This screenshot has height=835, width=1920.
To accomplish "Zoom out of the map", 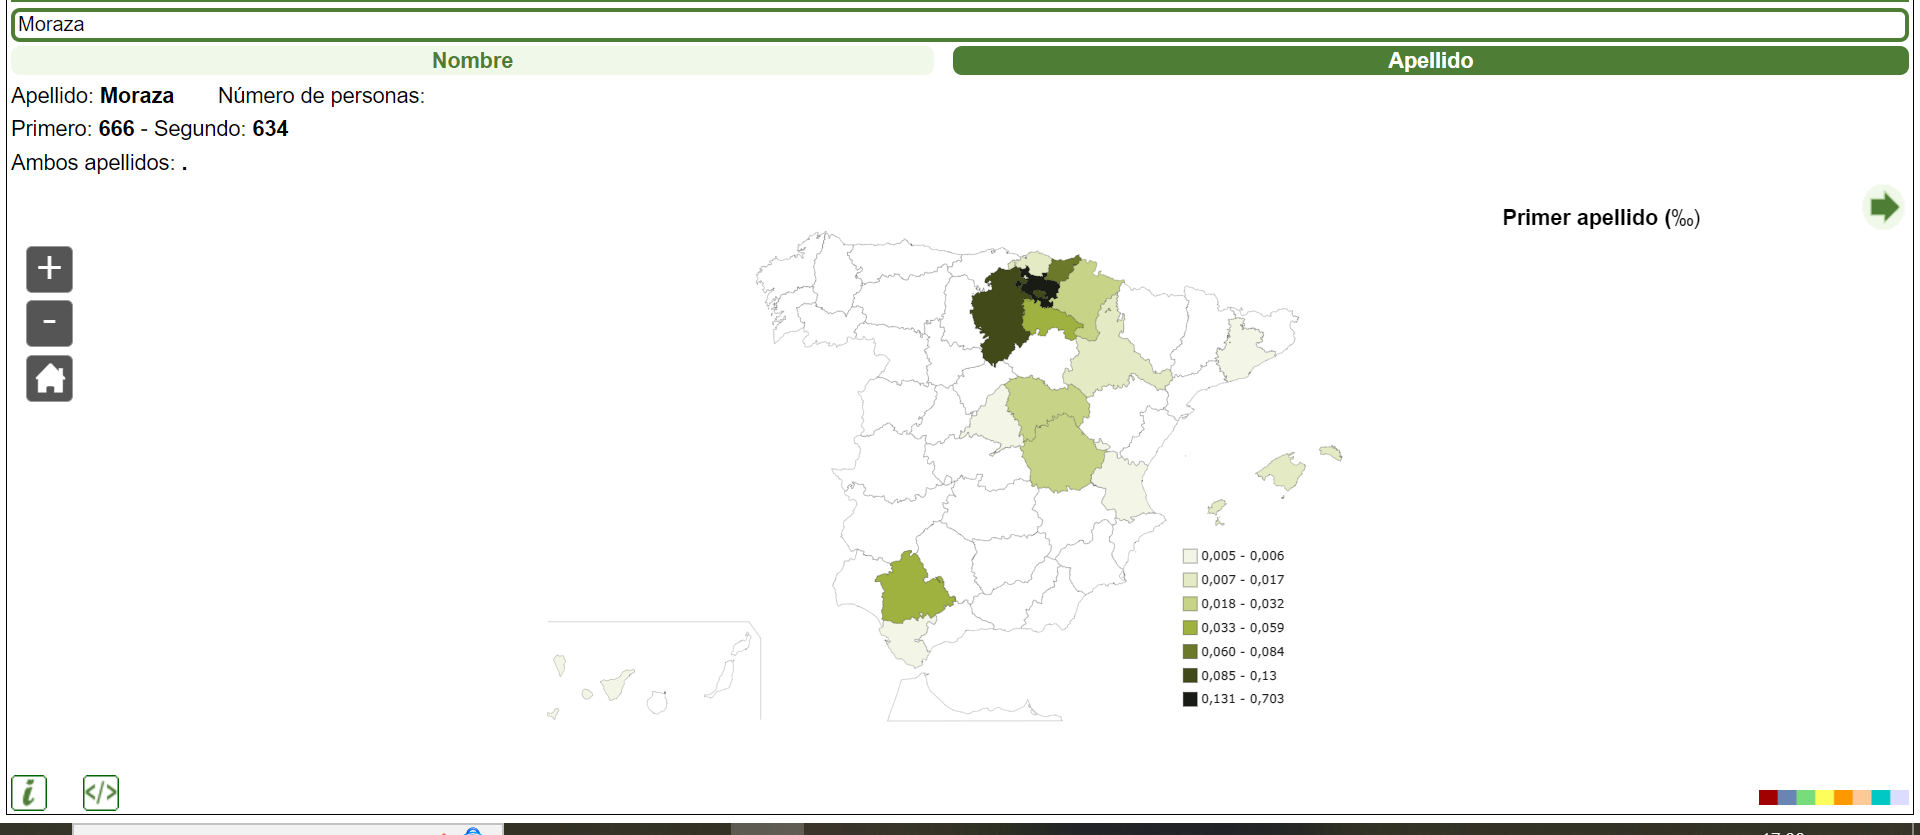I will (x=49, y=323).
